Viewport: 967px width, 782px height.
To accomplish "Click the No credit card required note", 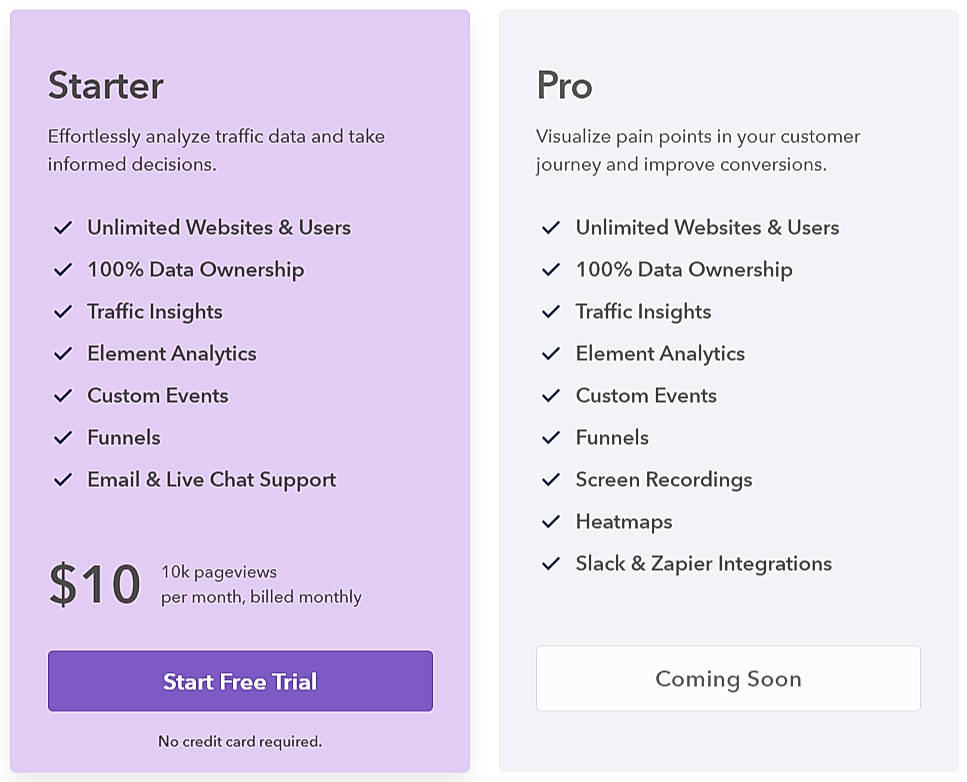I will 240,741.
